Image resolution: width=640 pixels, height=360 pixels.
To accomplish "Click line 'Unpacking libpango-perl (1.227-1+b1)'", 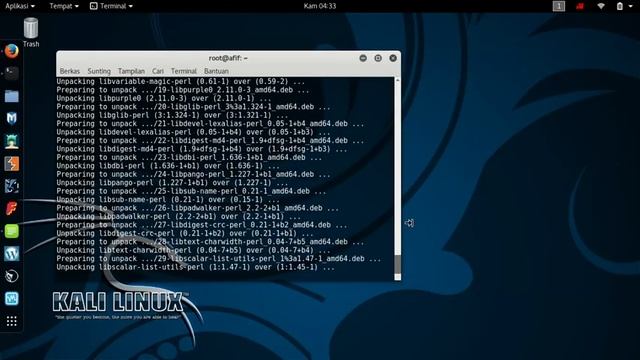I will tap(172, 183).
